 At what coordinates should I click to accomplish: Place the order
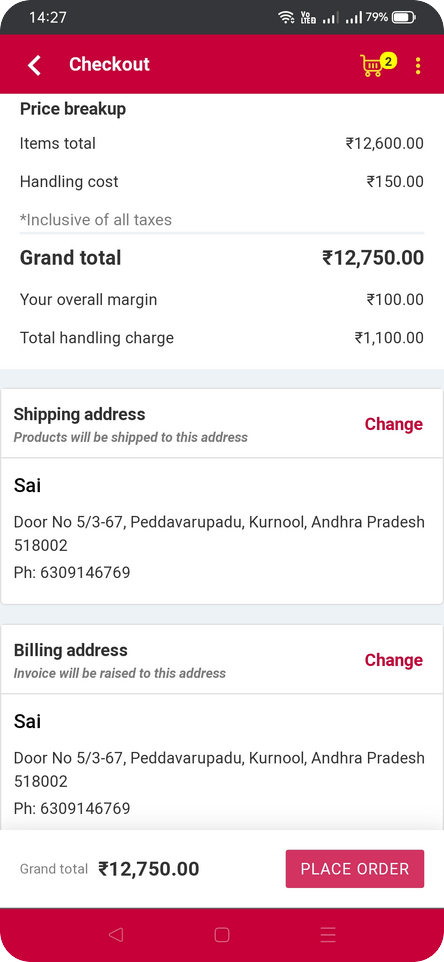(354, 869)
